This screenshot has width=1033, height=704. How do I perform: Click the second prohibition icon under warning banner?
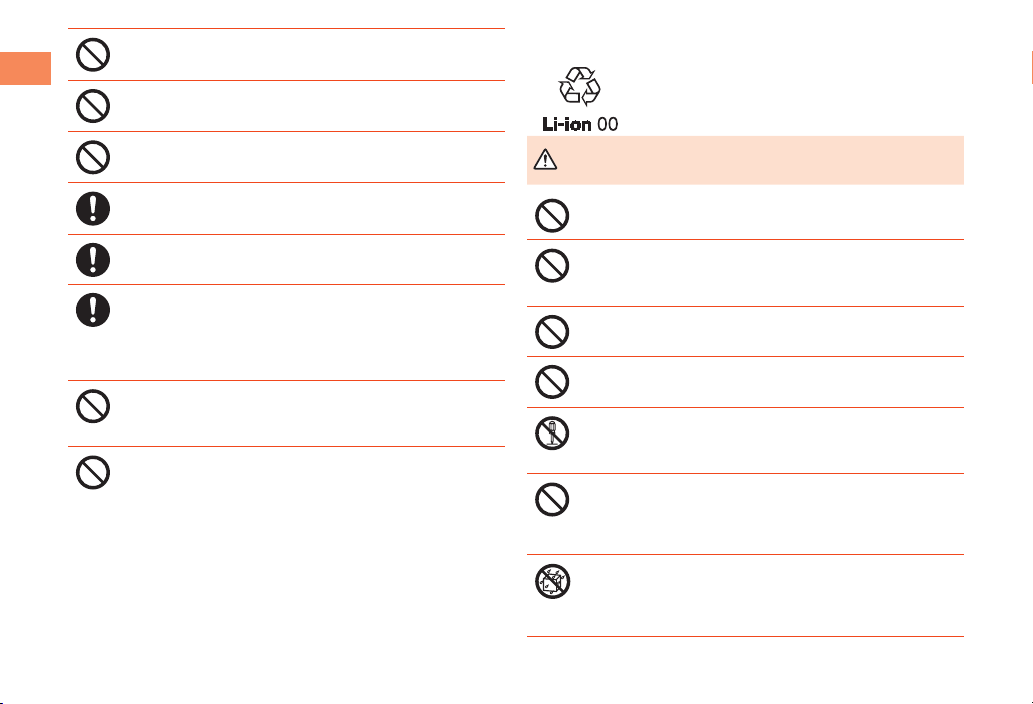pyautogui.click(x=551, y=264)
